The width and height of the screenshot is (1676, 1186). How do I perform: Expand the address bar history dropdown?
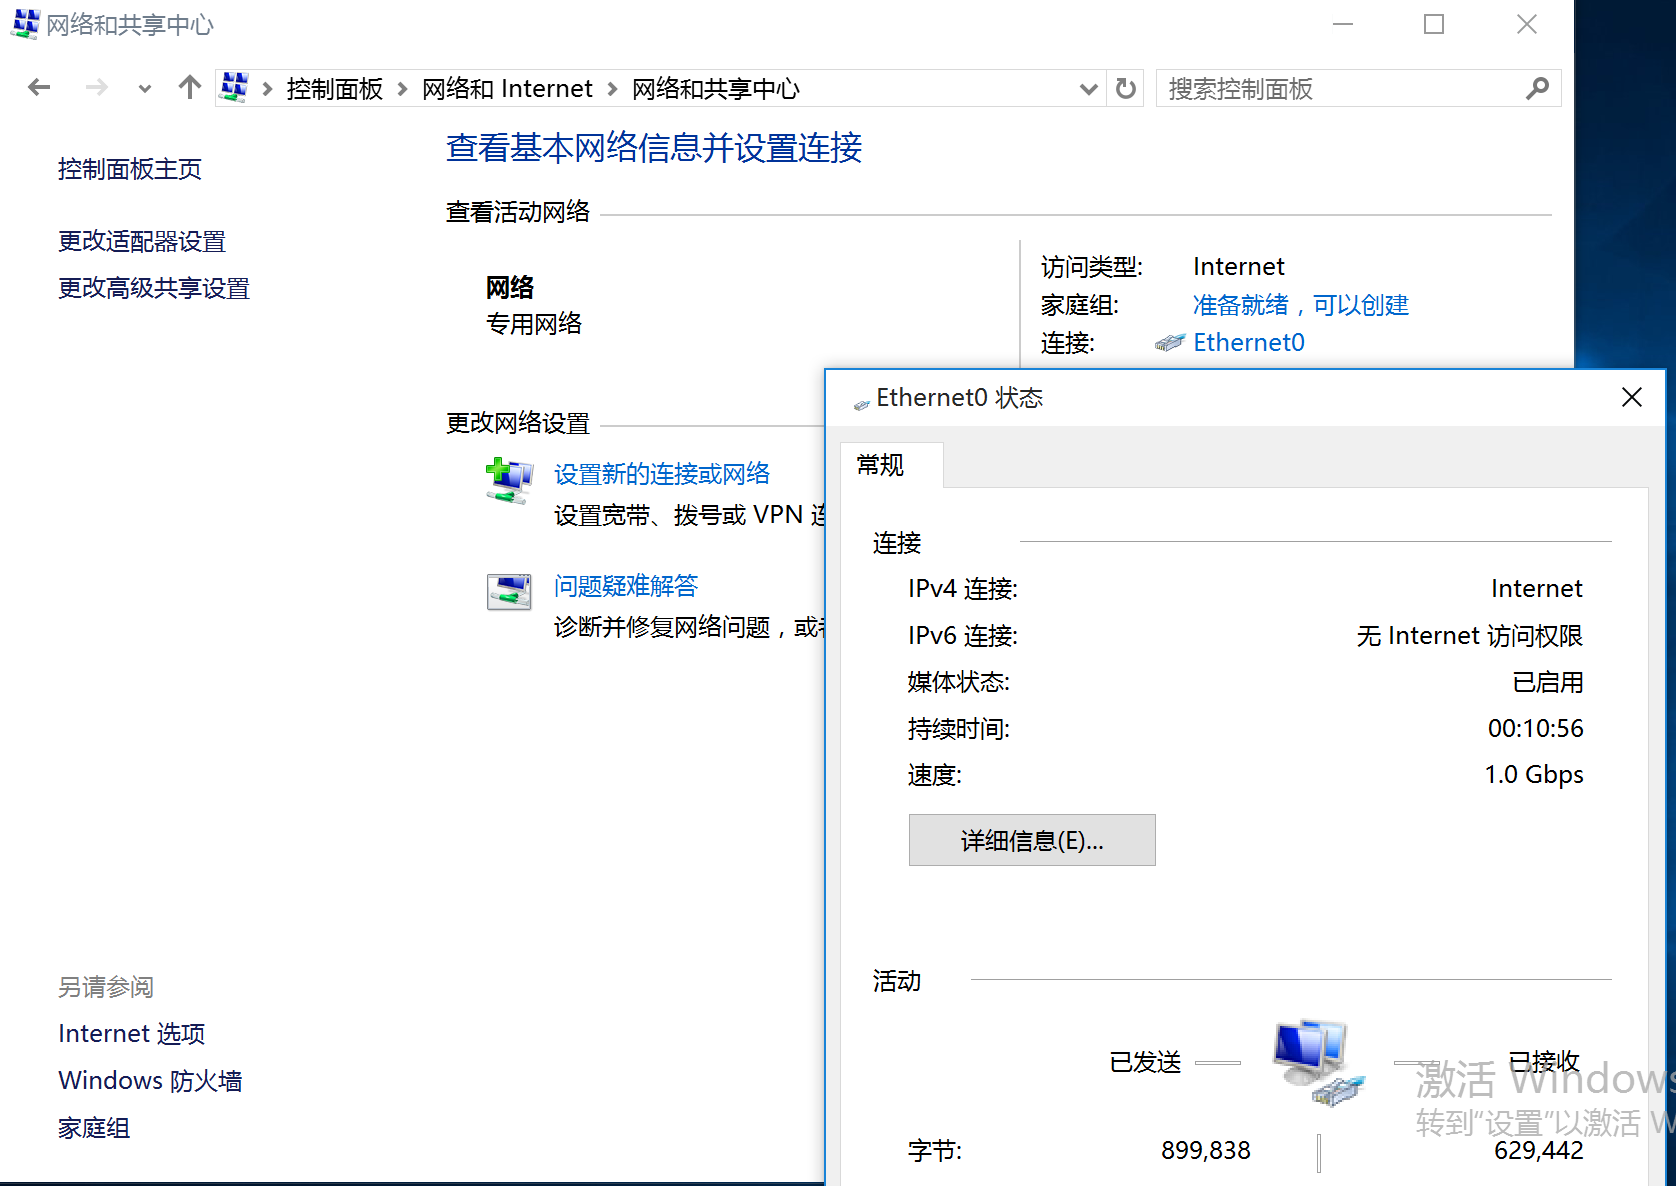tap(1089, 89)
